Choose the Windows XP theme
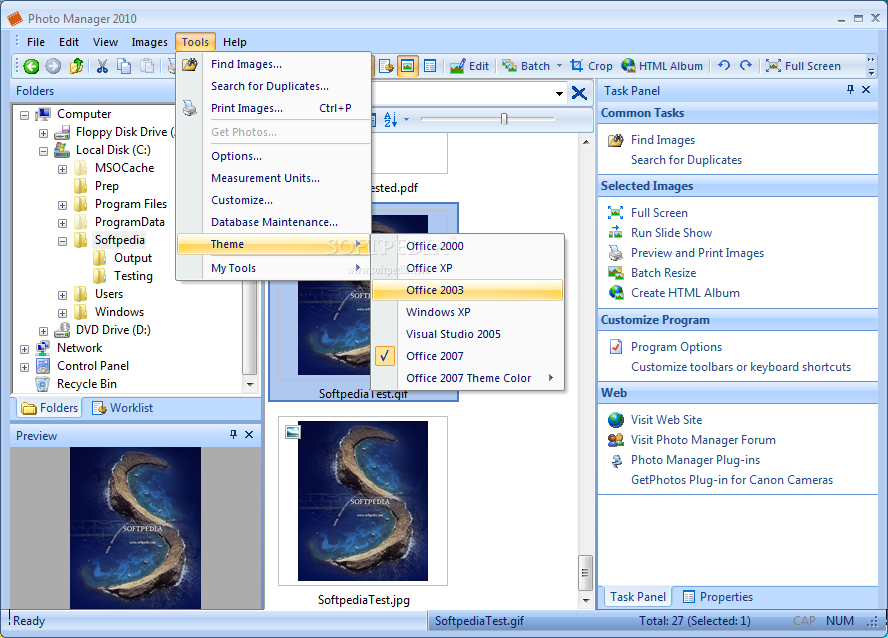The width and height of the screenshot is (888, 638). pos(468,312)
